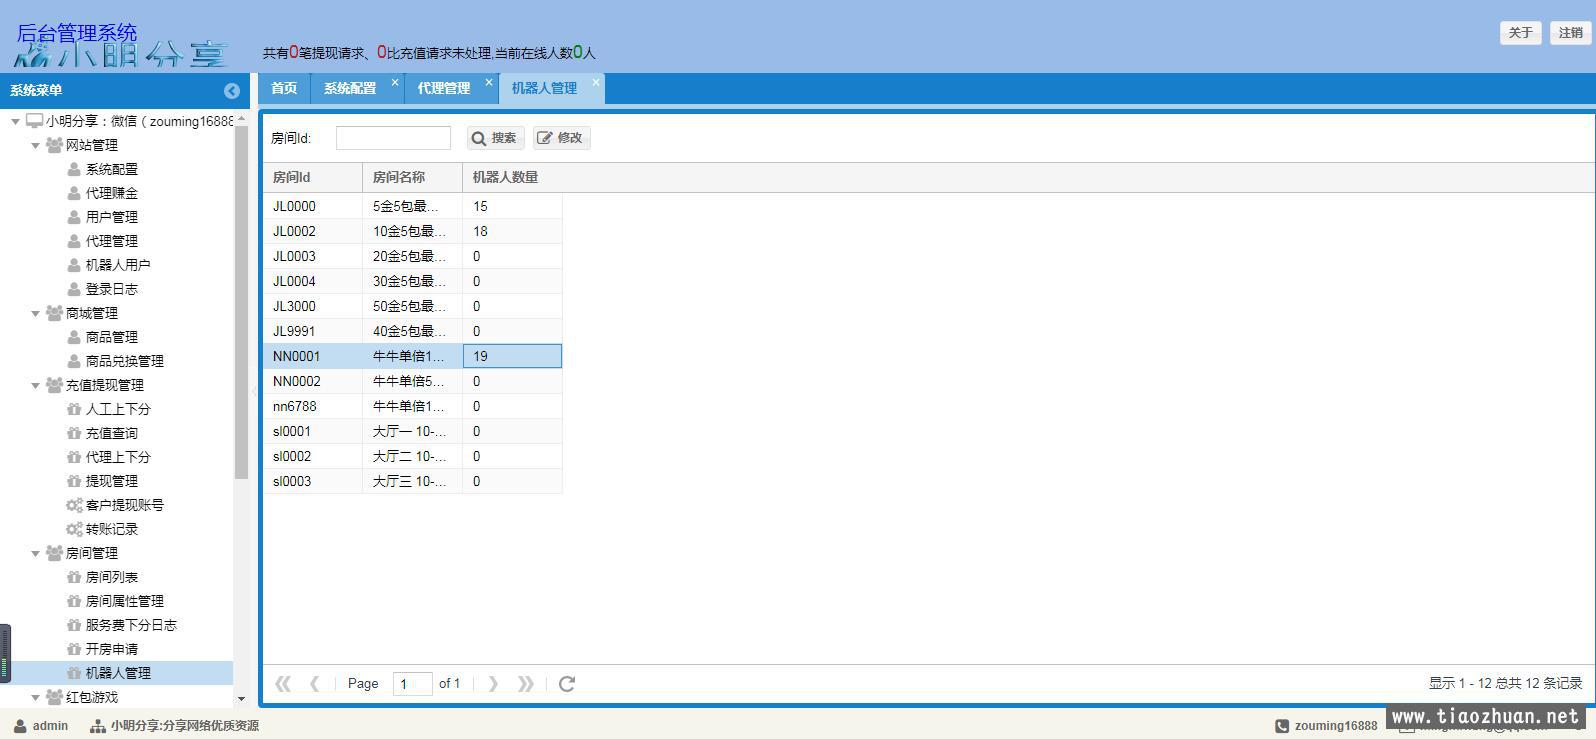This screenshot has height=739, width=1596.
Task: Close the 机器人管理 tab
Action: pyautogui.click(x=596, y=82)
